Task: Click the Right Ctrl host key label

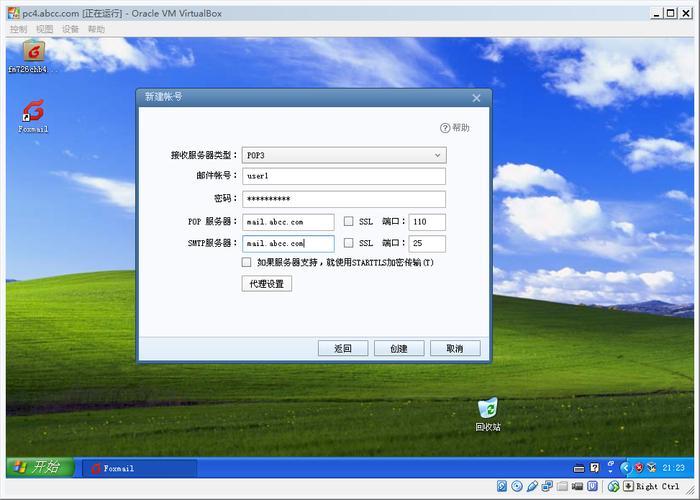Action: pyautogui.click(x=658, y=486)
